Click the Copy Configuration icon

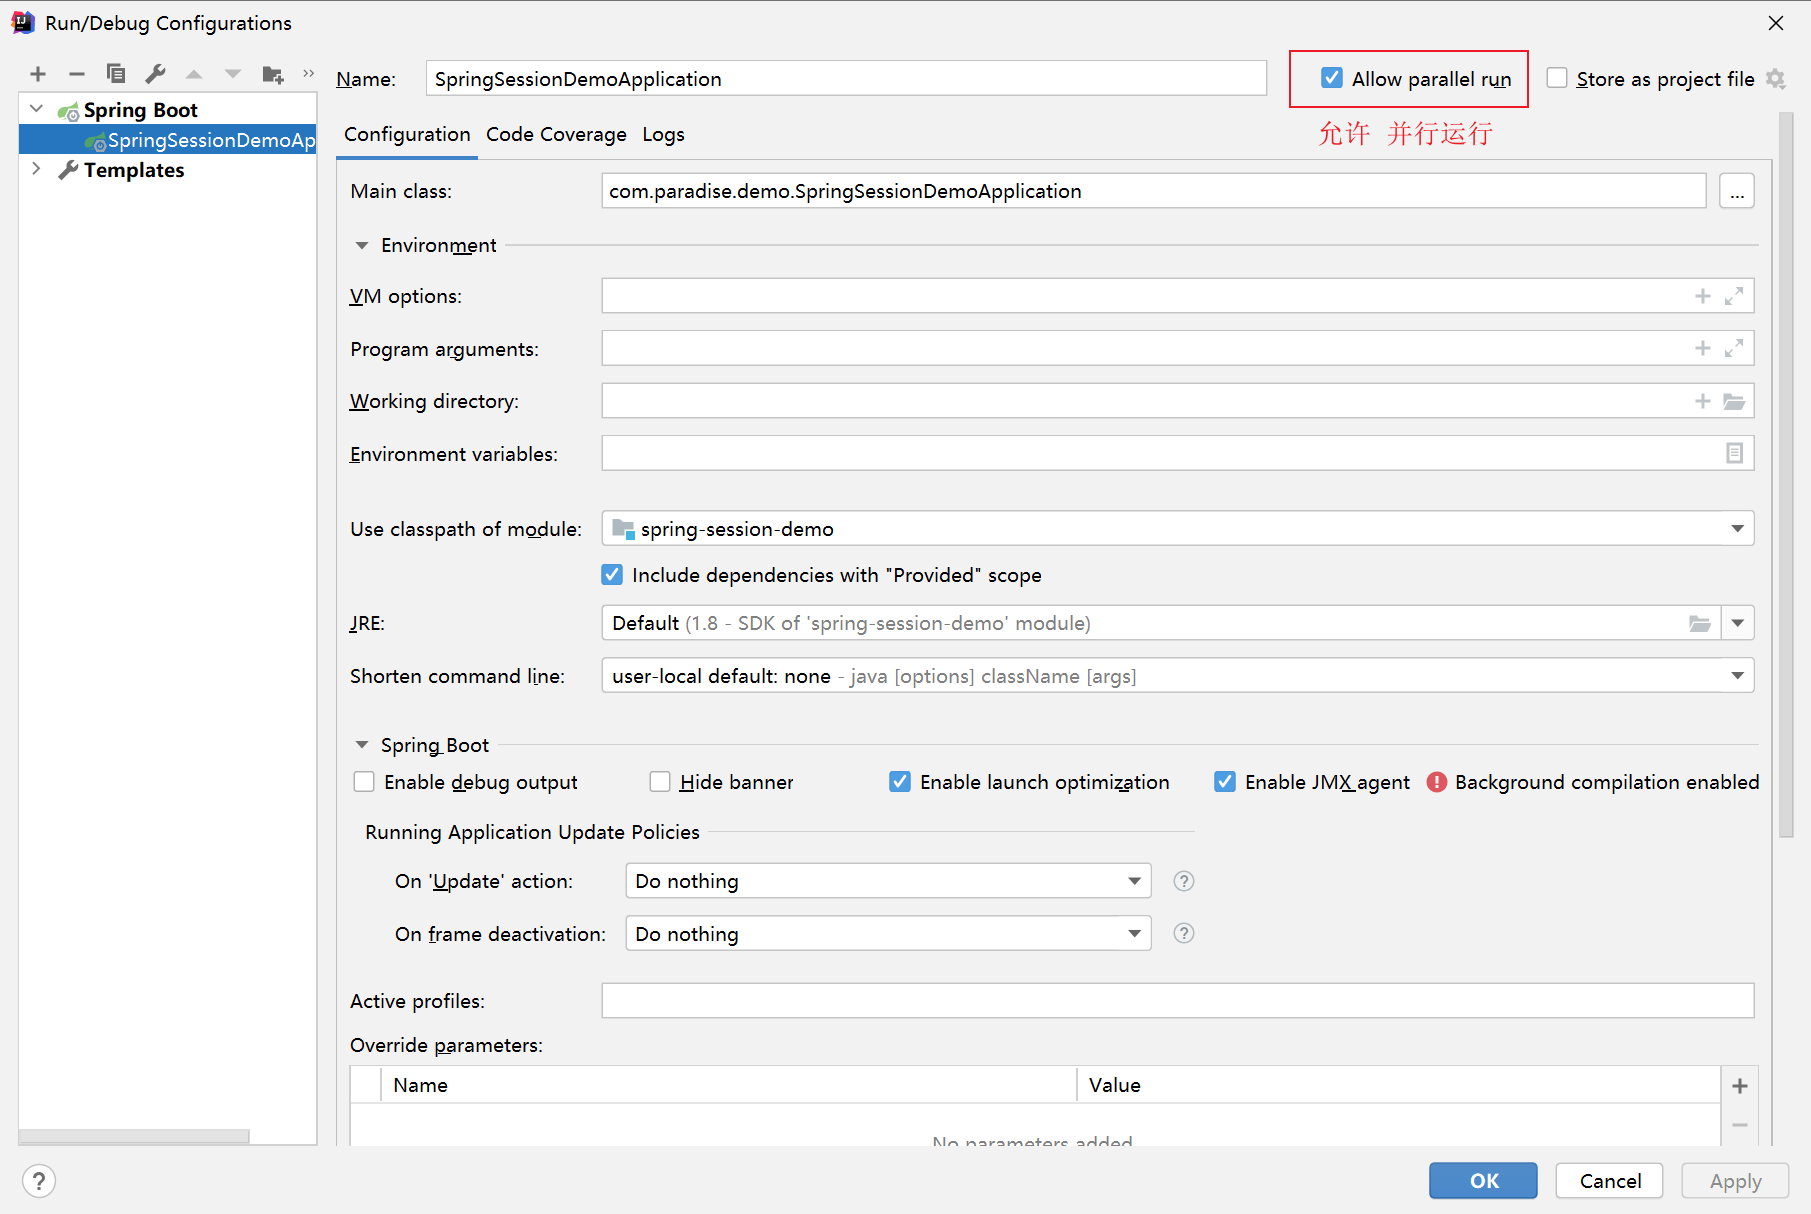(116, 74)
